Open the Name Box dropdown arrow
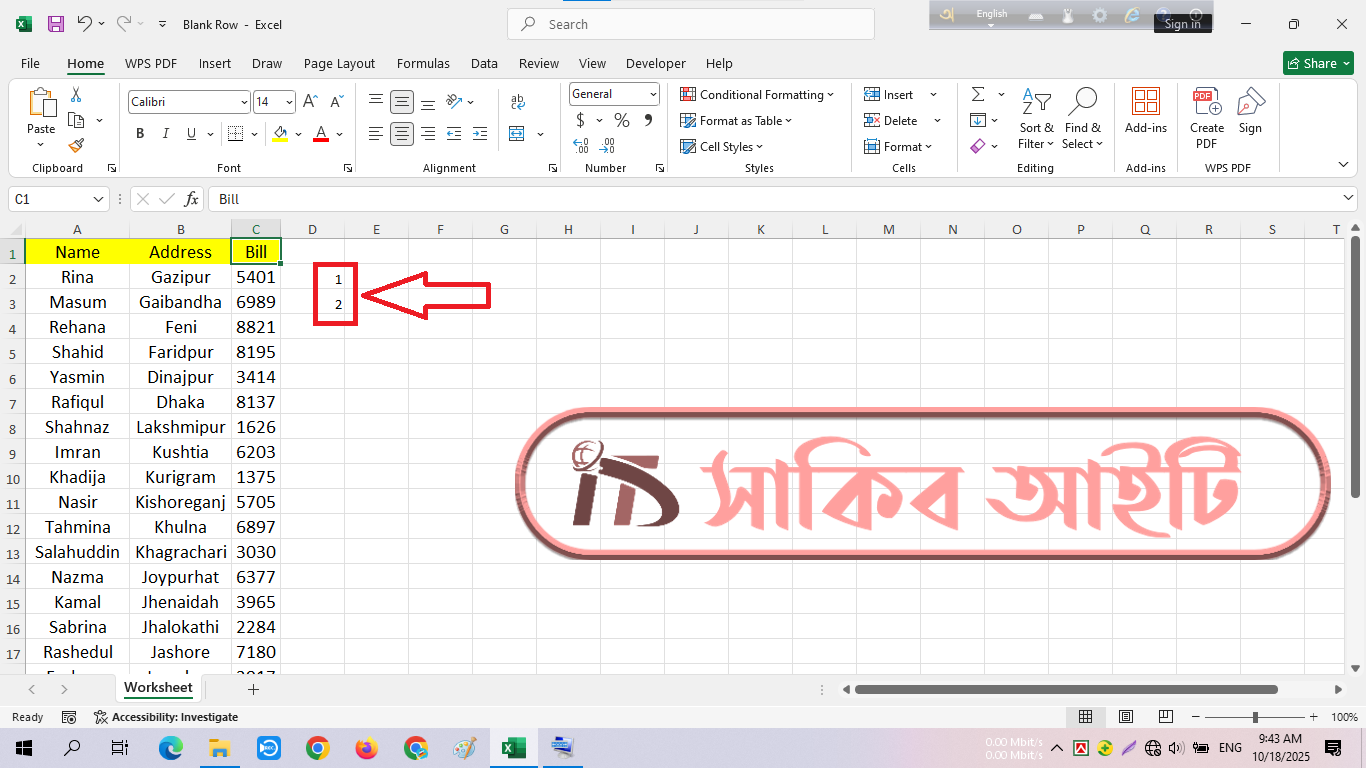This screenshot has height=768, width=1366. [98, 199]
